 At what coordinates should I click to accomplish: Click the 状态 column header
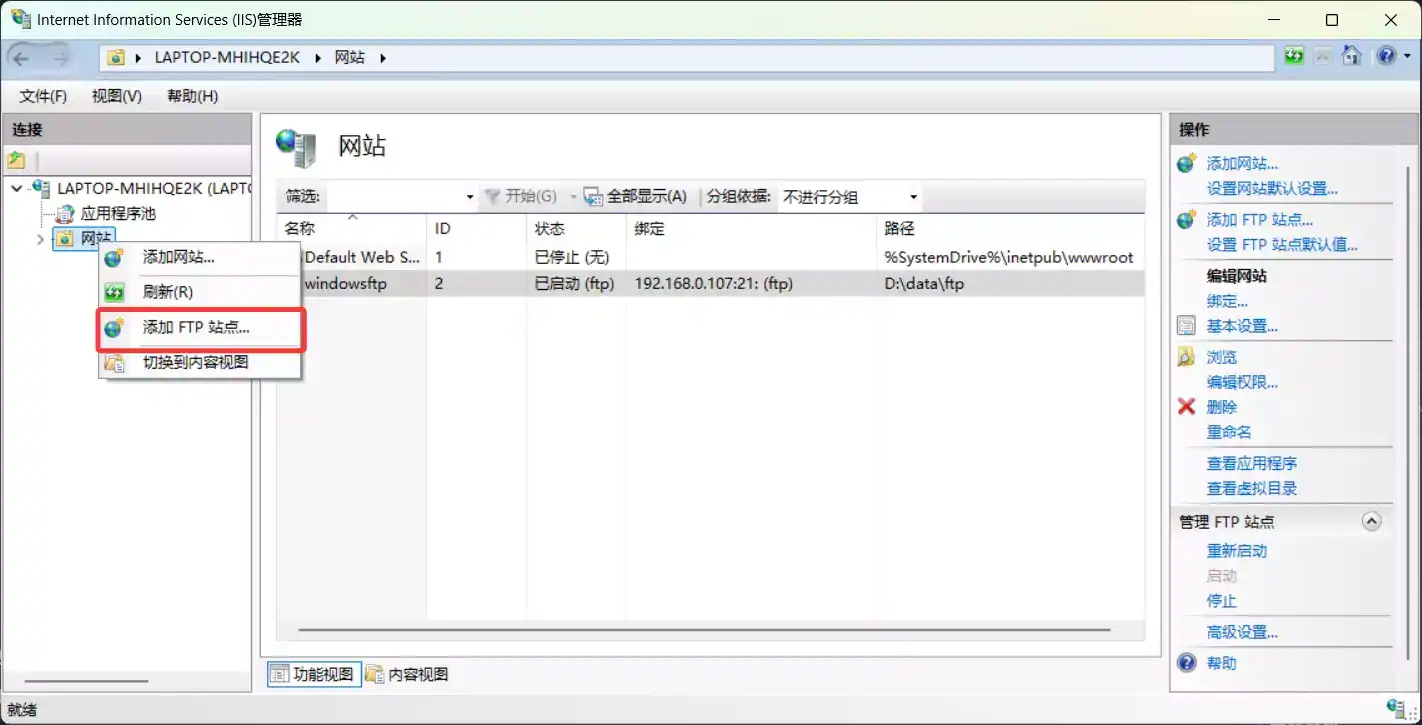(576, 228)
